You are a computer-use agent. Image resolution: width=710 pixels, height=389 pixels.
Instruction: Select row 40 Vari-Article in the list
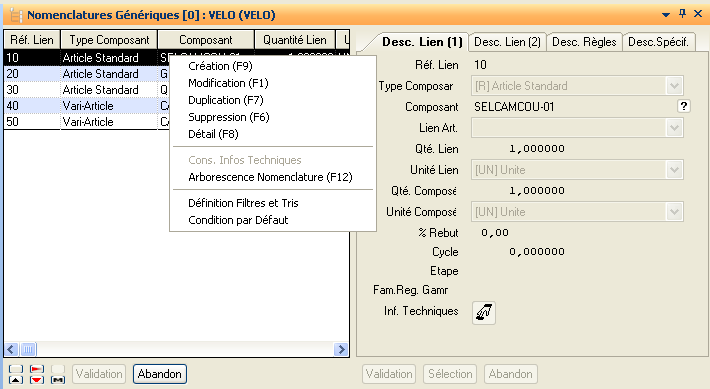click(86, 106)
